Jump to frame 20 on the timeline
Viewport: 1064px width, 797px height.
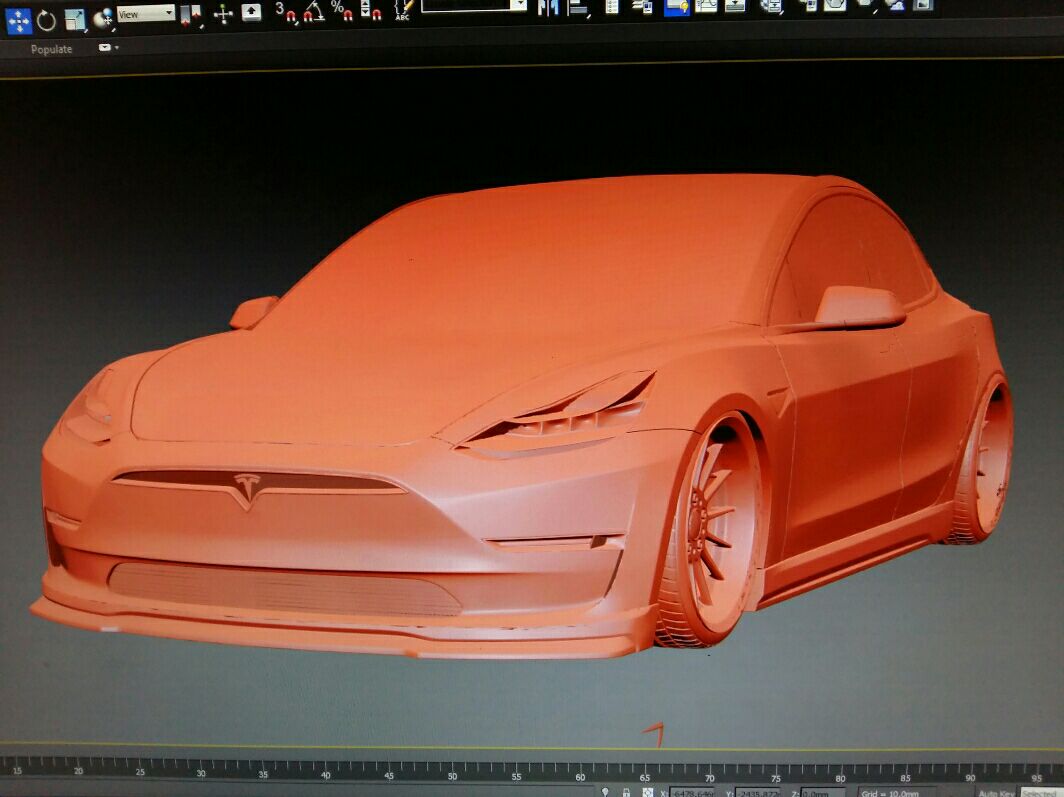pos(79,771)
